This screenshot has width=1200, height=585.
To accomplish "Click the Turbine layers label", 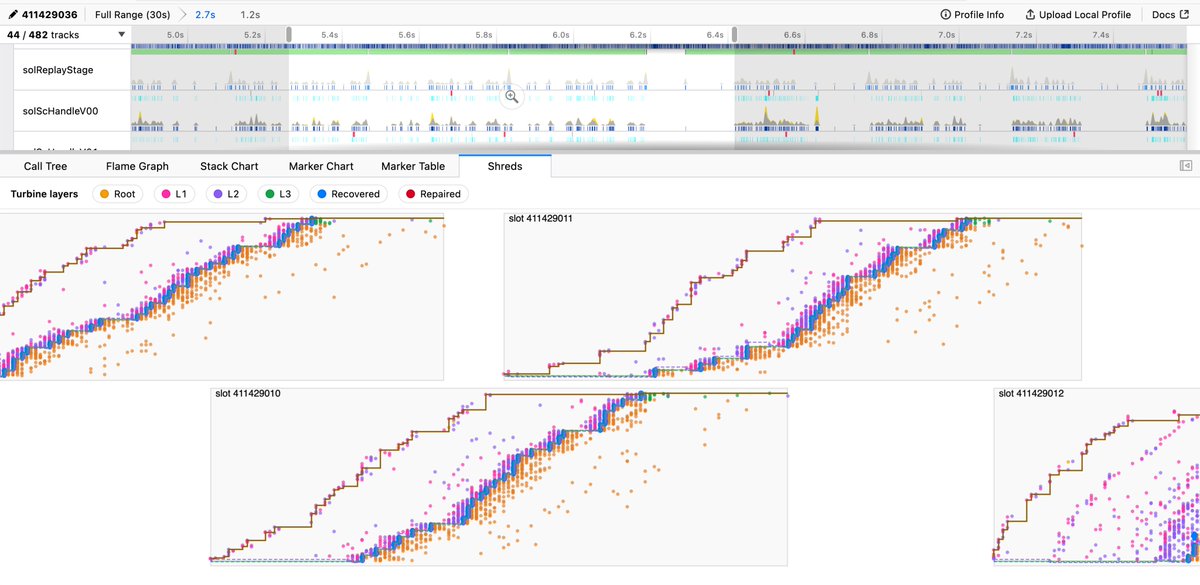I will (x=44, y=194).
